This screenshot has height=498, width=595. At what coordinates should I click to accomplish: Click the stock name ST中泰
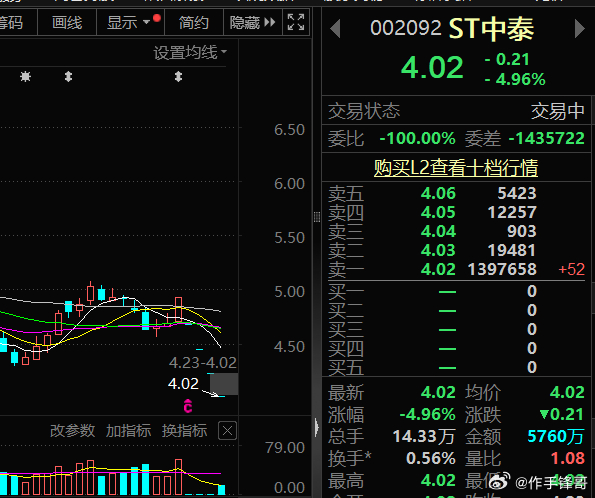tap(491, 29)
